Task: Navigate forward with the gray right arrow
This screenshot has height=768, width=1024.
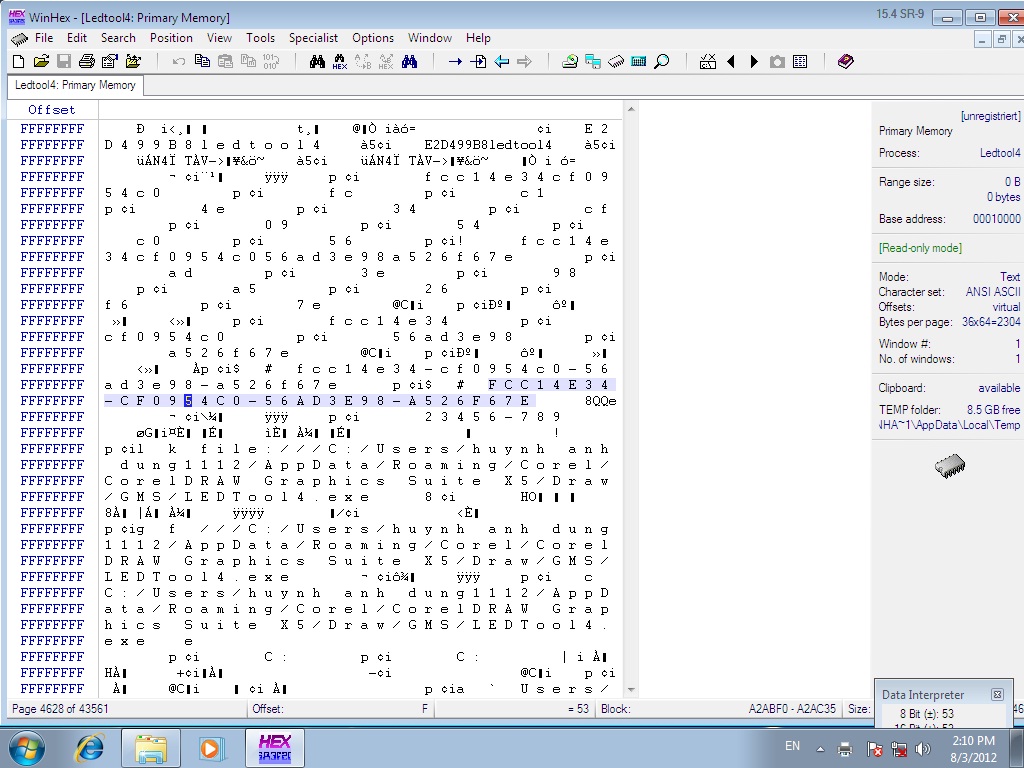Action: tap(524, 61)
